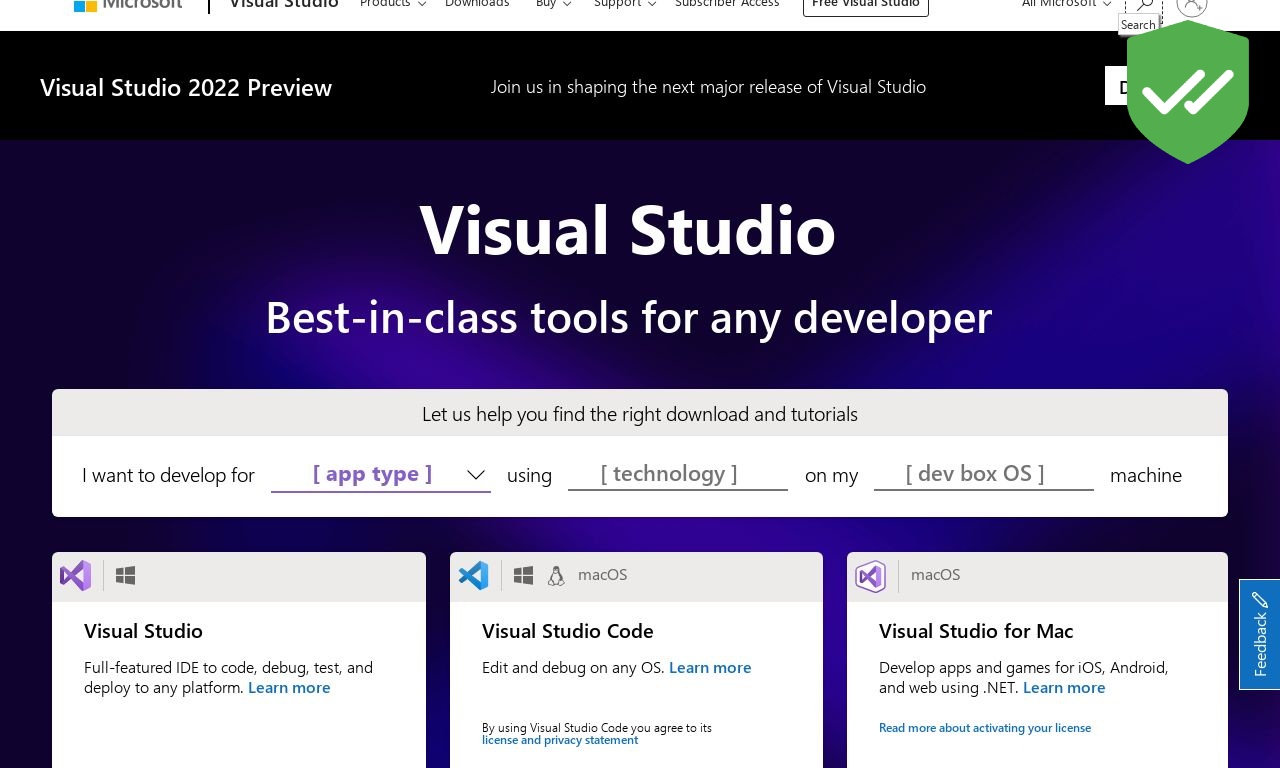Open the account sign-in avatar icon
Viewport: 1280px width, 768px height.
(x=1192, y=5)
